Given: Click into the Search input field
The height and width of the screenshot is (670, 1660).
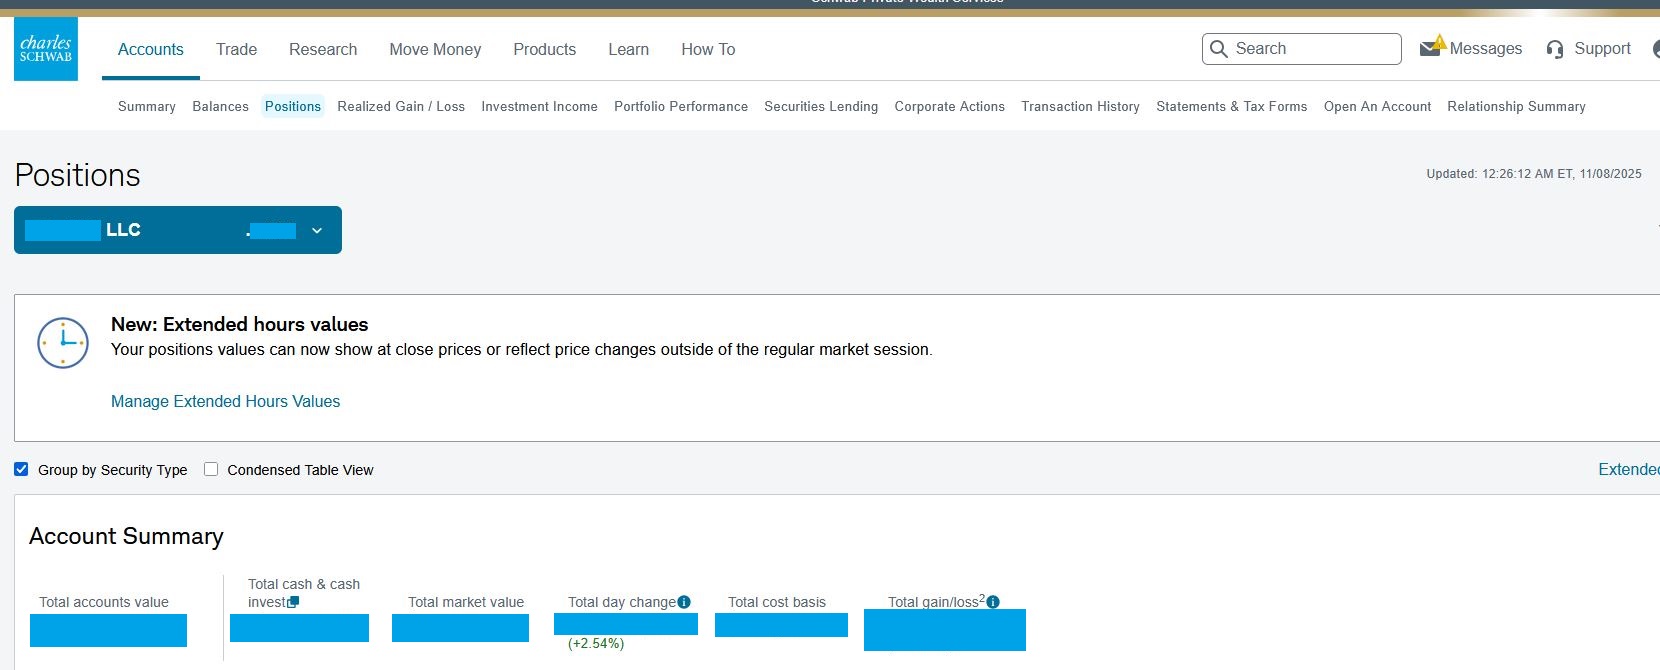Looking at the screenshot, I should (1302, 49).
